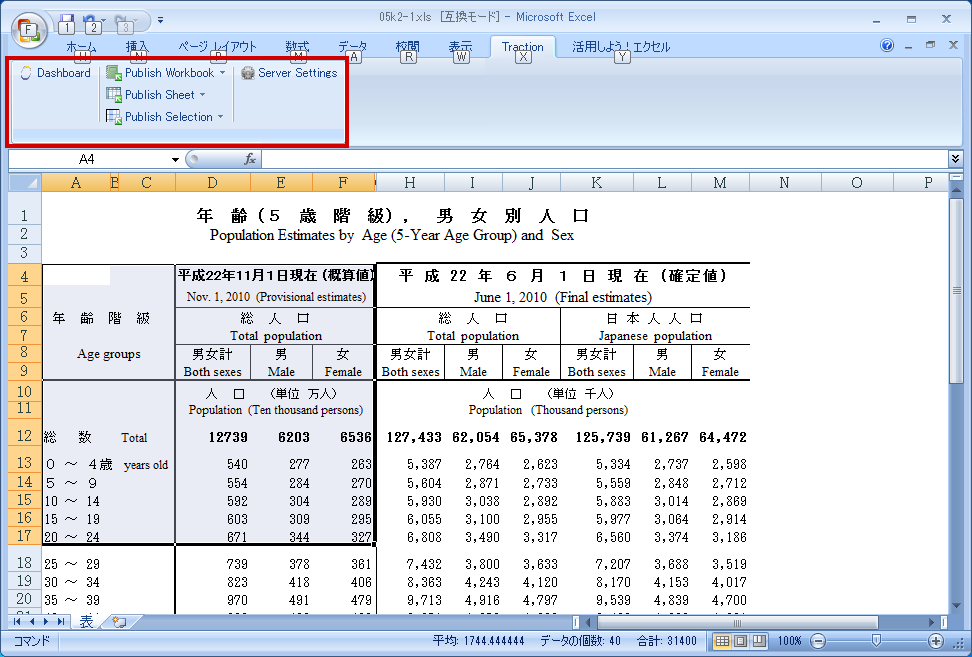Screen dimensions: 972x657
Task: Click Publish Workbook button
Action: (x=160, y=73)
